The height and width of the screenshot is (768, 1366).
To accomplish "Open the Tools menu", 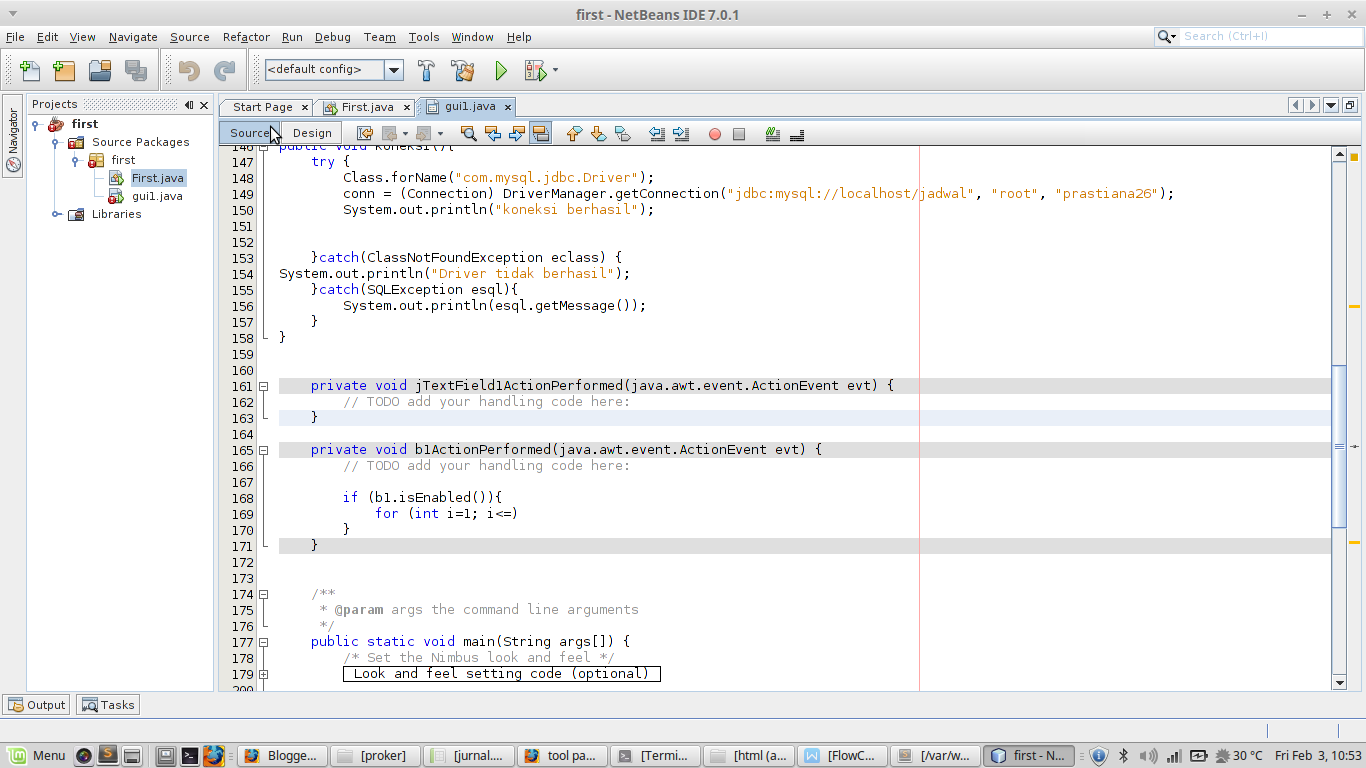I will click(x=424, y=37).
